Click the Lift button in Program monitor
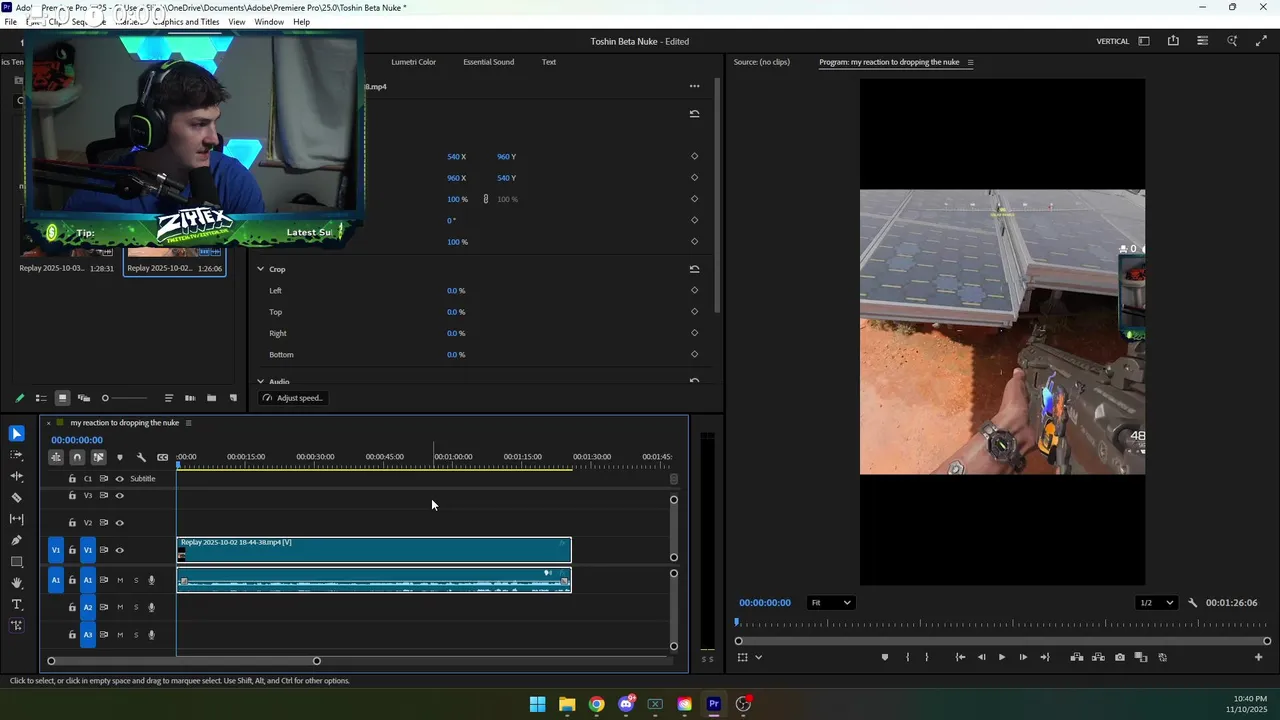Image resolution: width=1280 pixels, height=720 pixels. pyautogui.click(x=1077, y=657)
